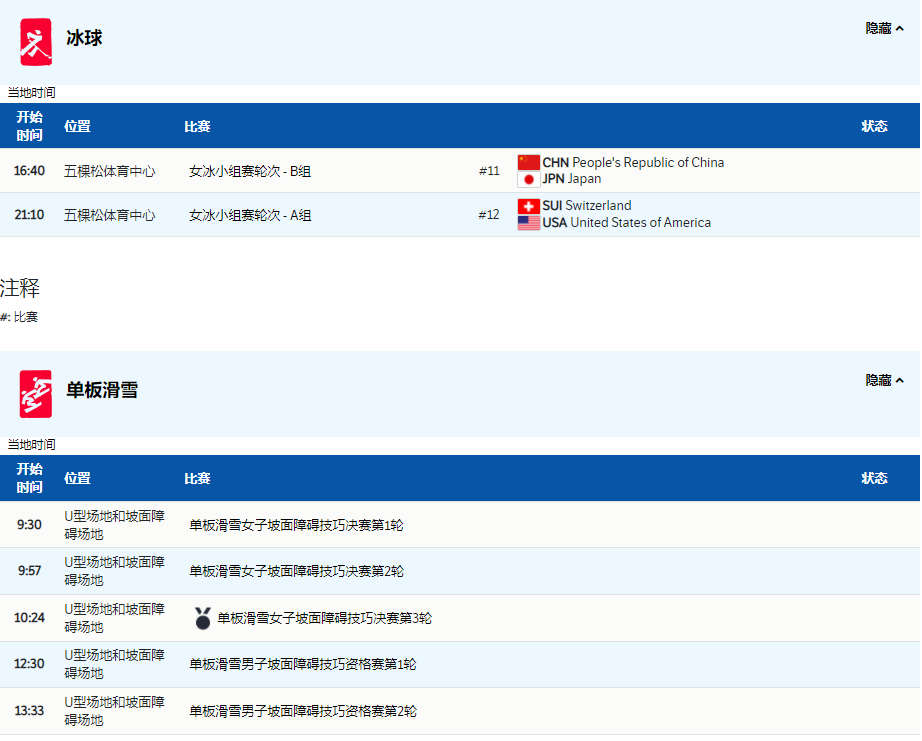This screenshot has width=922, height=741.
Task: Click the China flag icon
Action: [528, 163]
